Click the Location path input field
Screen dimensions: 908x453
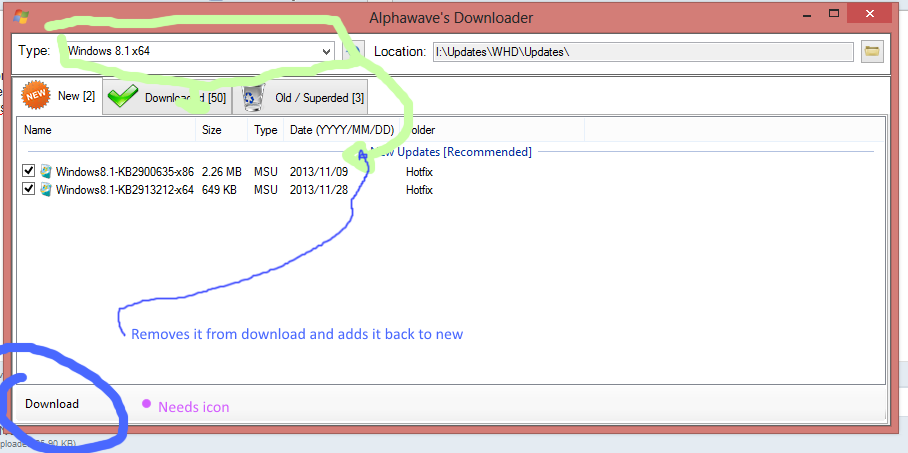(x=643, y=52)
